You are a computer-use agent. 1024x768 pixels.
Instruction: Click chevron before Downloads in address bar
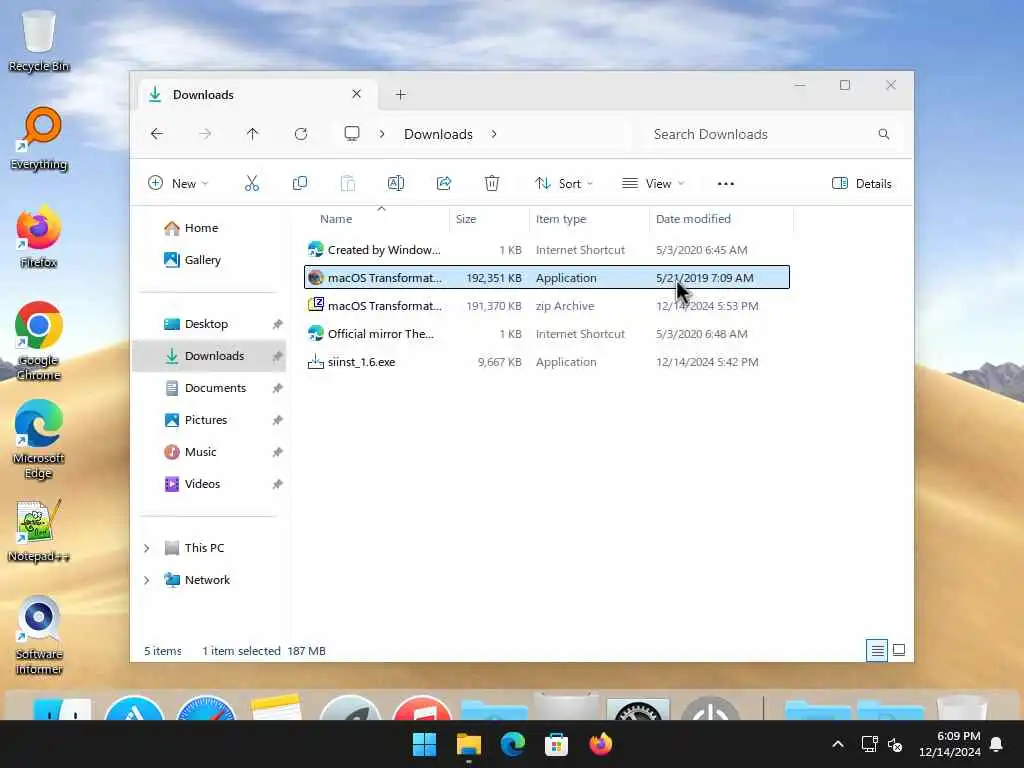click(x=382, y=134)
